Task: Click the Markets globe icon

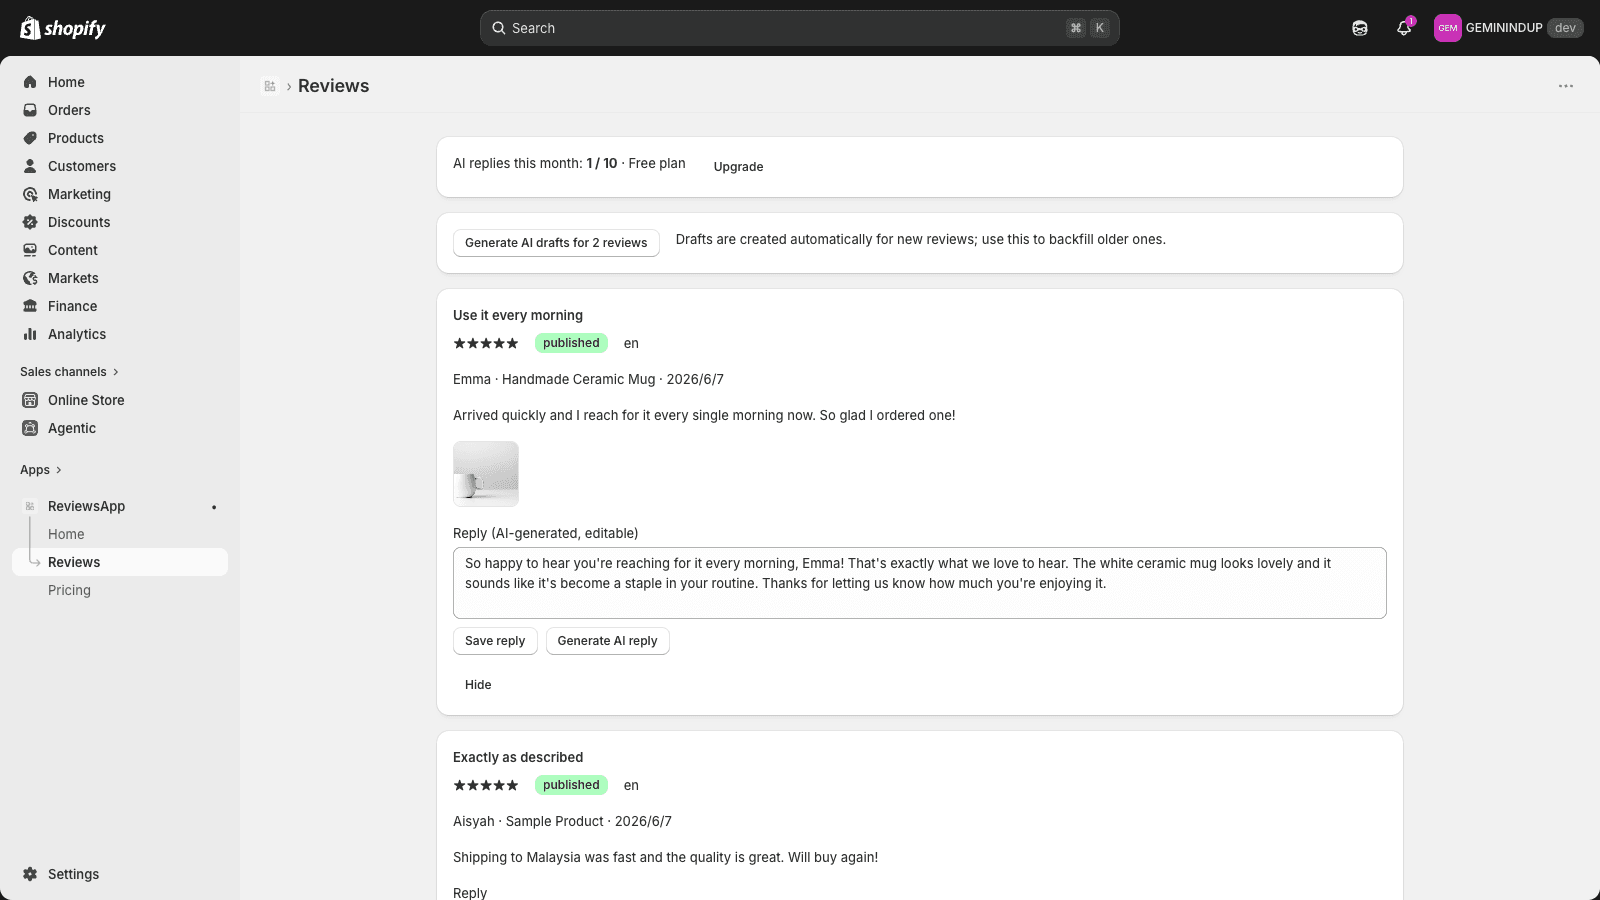Action: (x=30, y=278)
